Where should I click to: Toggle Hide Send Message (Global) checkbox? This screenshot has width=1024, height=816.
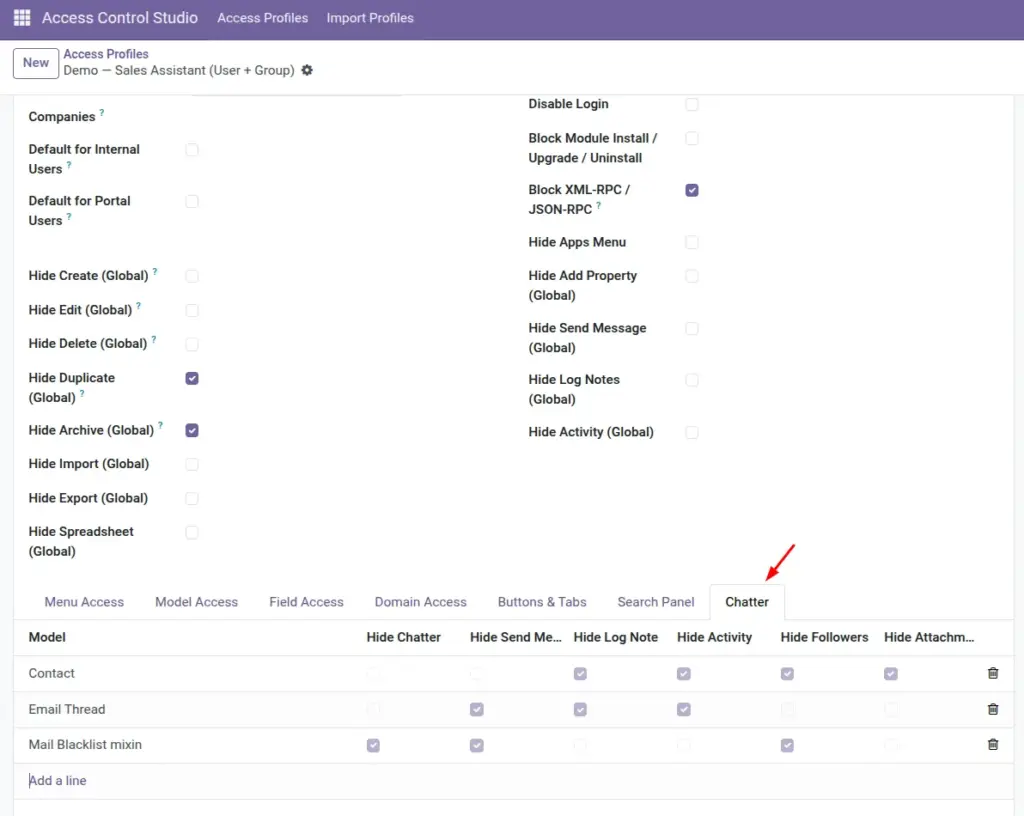692,328
